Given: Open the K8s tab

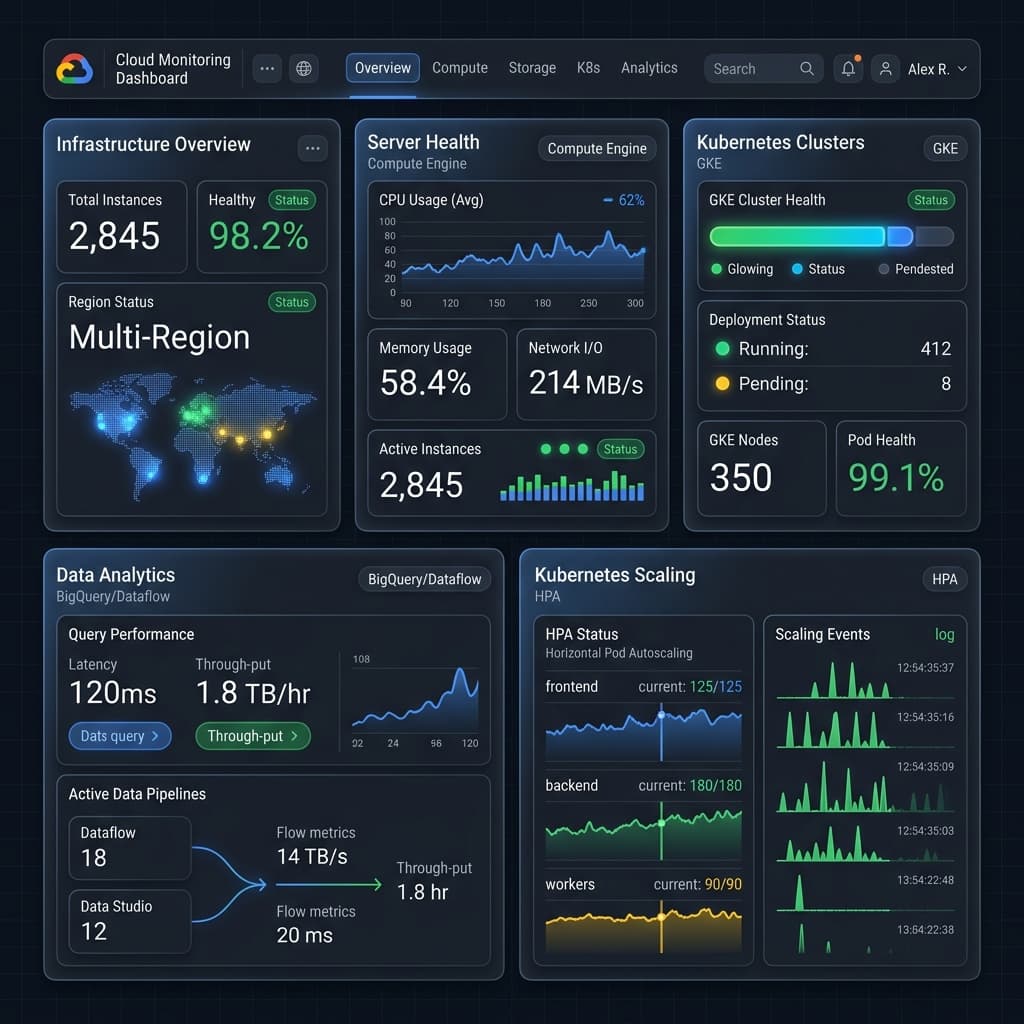Looking at the screenshot, I should (x=588, y=68).
